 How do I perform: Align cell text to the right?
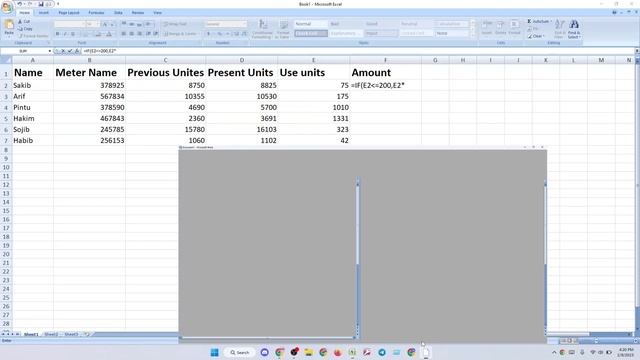[x=139, y=34]
